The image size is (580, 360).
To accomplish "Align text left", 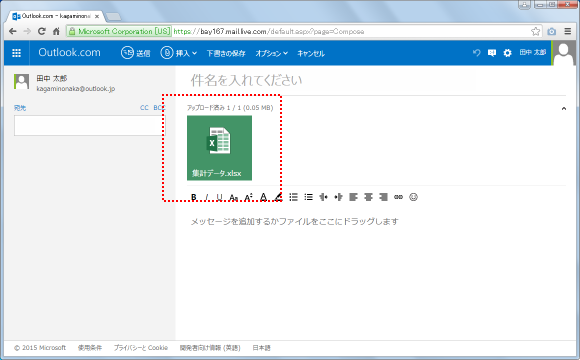I will 353,197.
